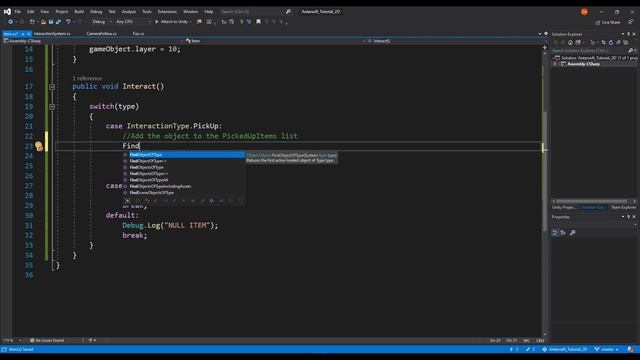Click the Categorized icon in Properties panel
640x360 pixels.
(555, 233)
